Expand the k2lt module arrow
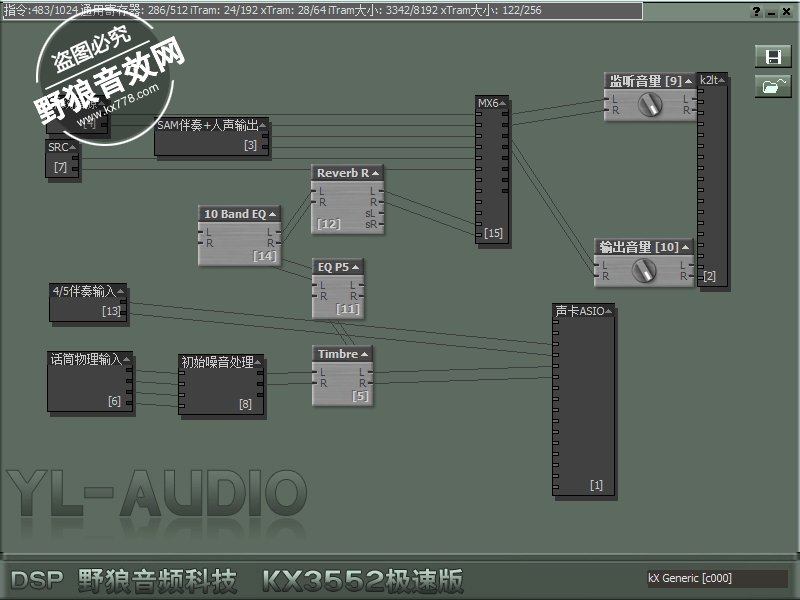 tap(721, 80)
